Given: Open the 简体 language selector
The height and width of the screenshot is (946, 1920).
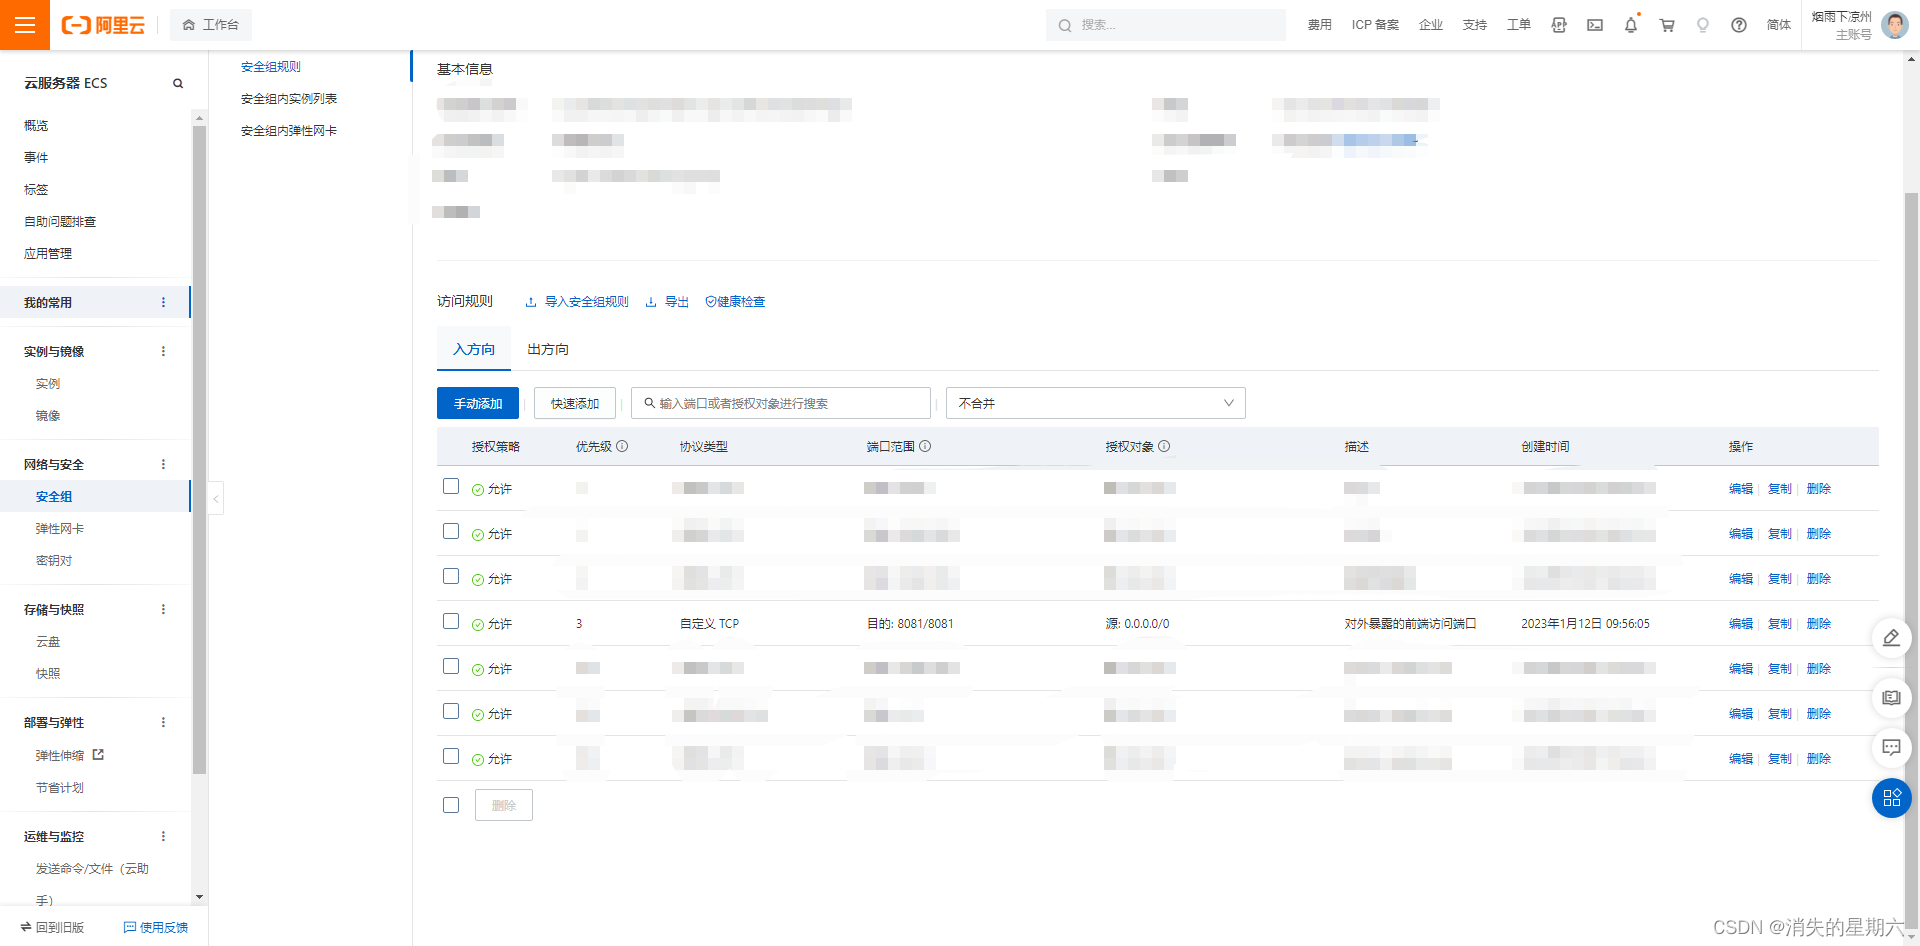Looking at the screenshot, I should click(1778, 25).
